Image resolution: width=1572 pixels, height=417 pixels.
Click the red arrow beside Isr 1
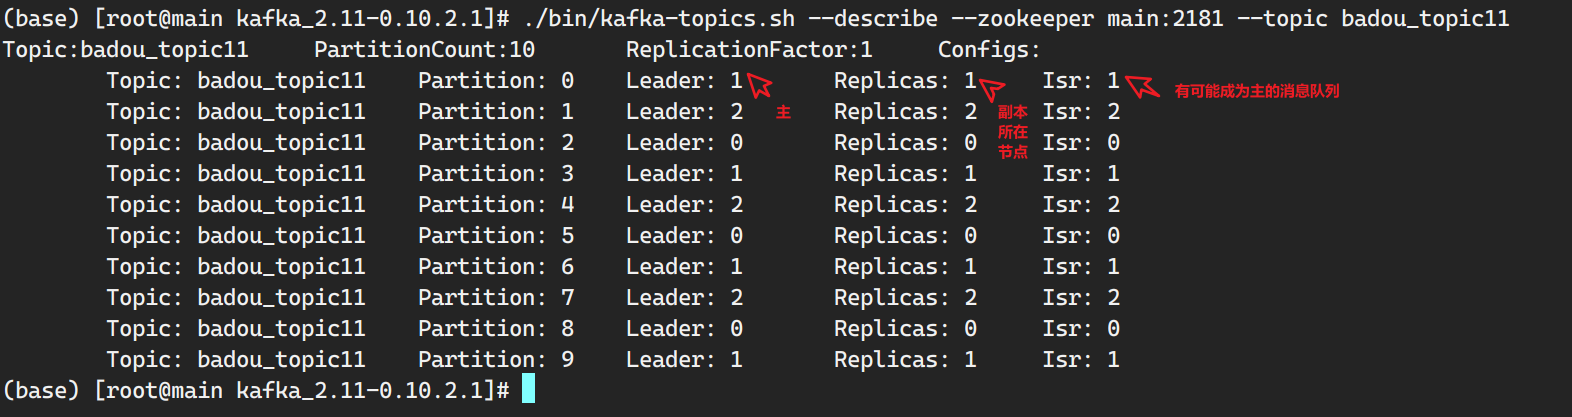click(1142, 87)
